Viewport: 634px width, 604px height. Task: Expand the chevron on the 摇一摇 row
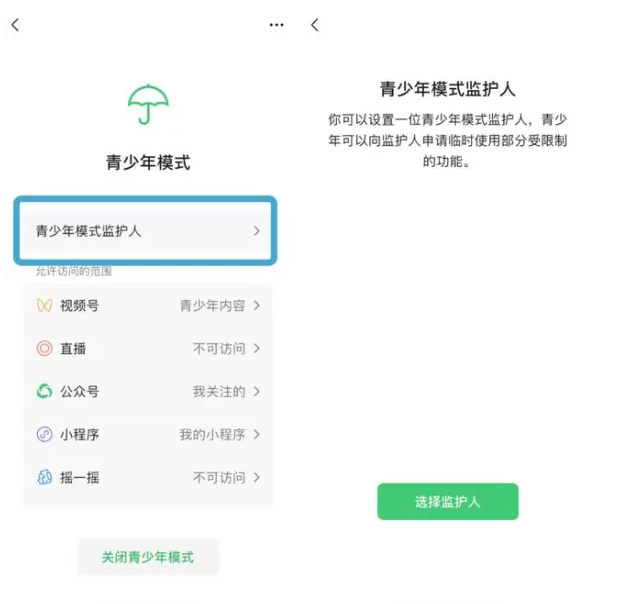tap(256, 477)
